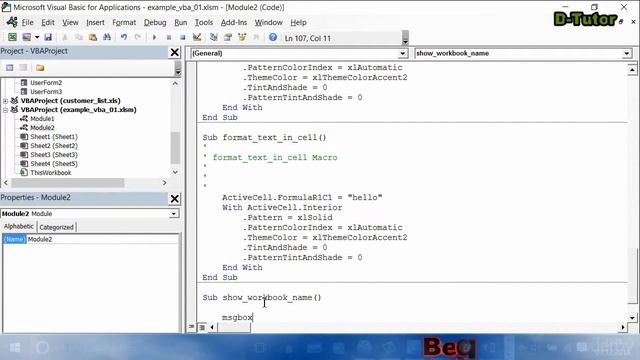The image size is (640, 360).
Task: Collapse VBAProject (example_vba_01.xlsm) tree node
Action: 5,110
